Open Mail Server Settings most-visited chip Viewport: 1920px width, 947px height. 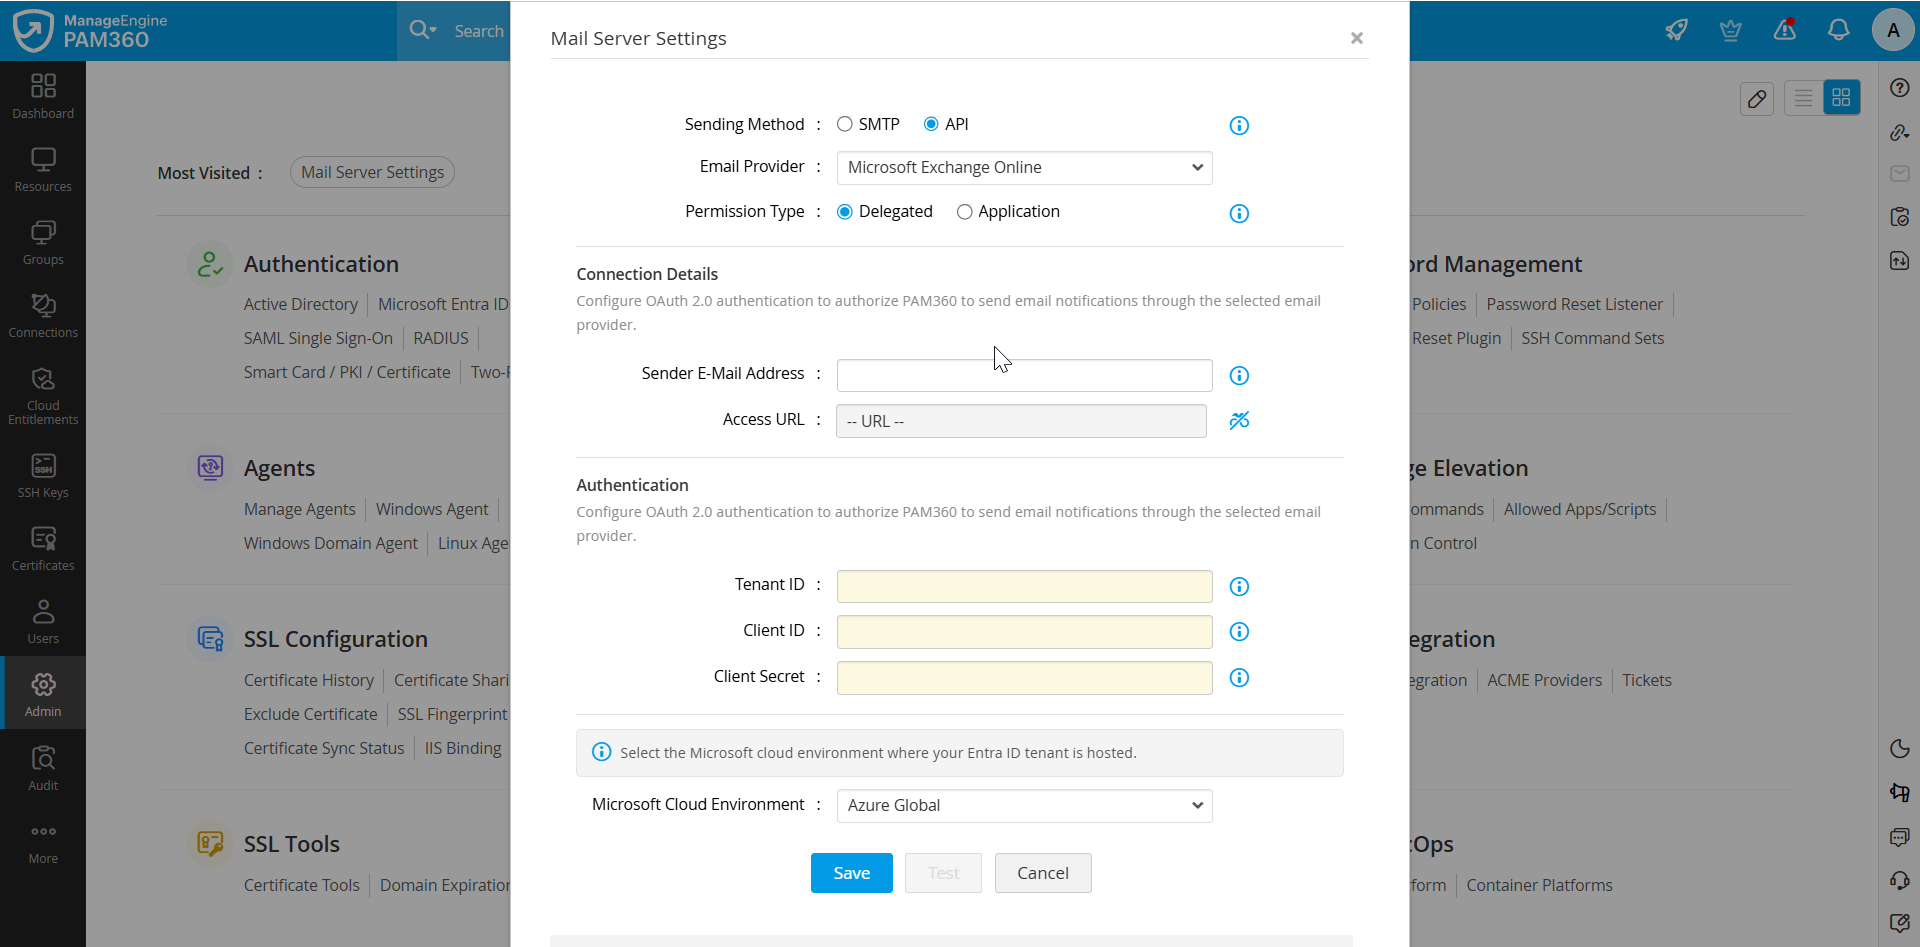[x=372, y=172]
